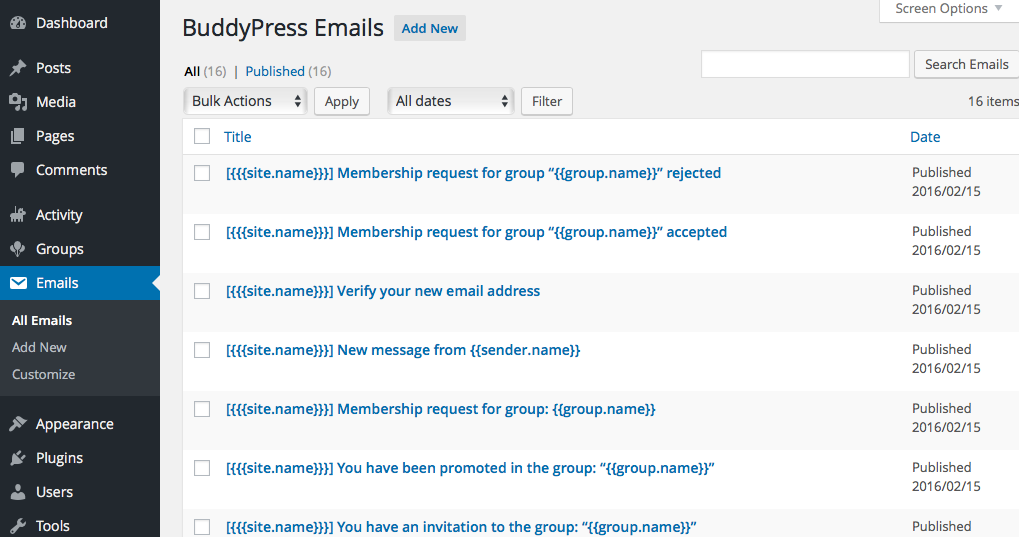Select the Emails menu item
This screenshot has height=537, width=1019.
coord(57,283)
